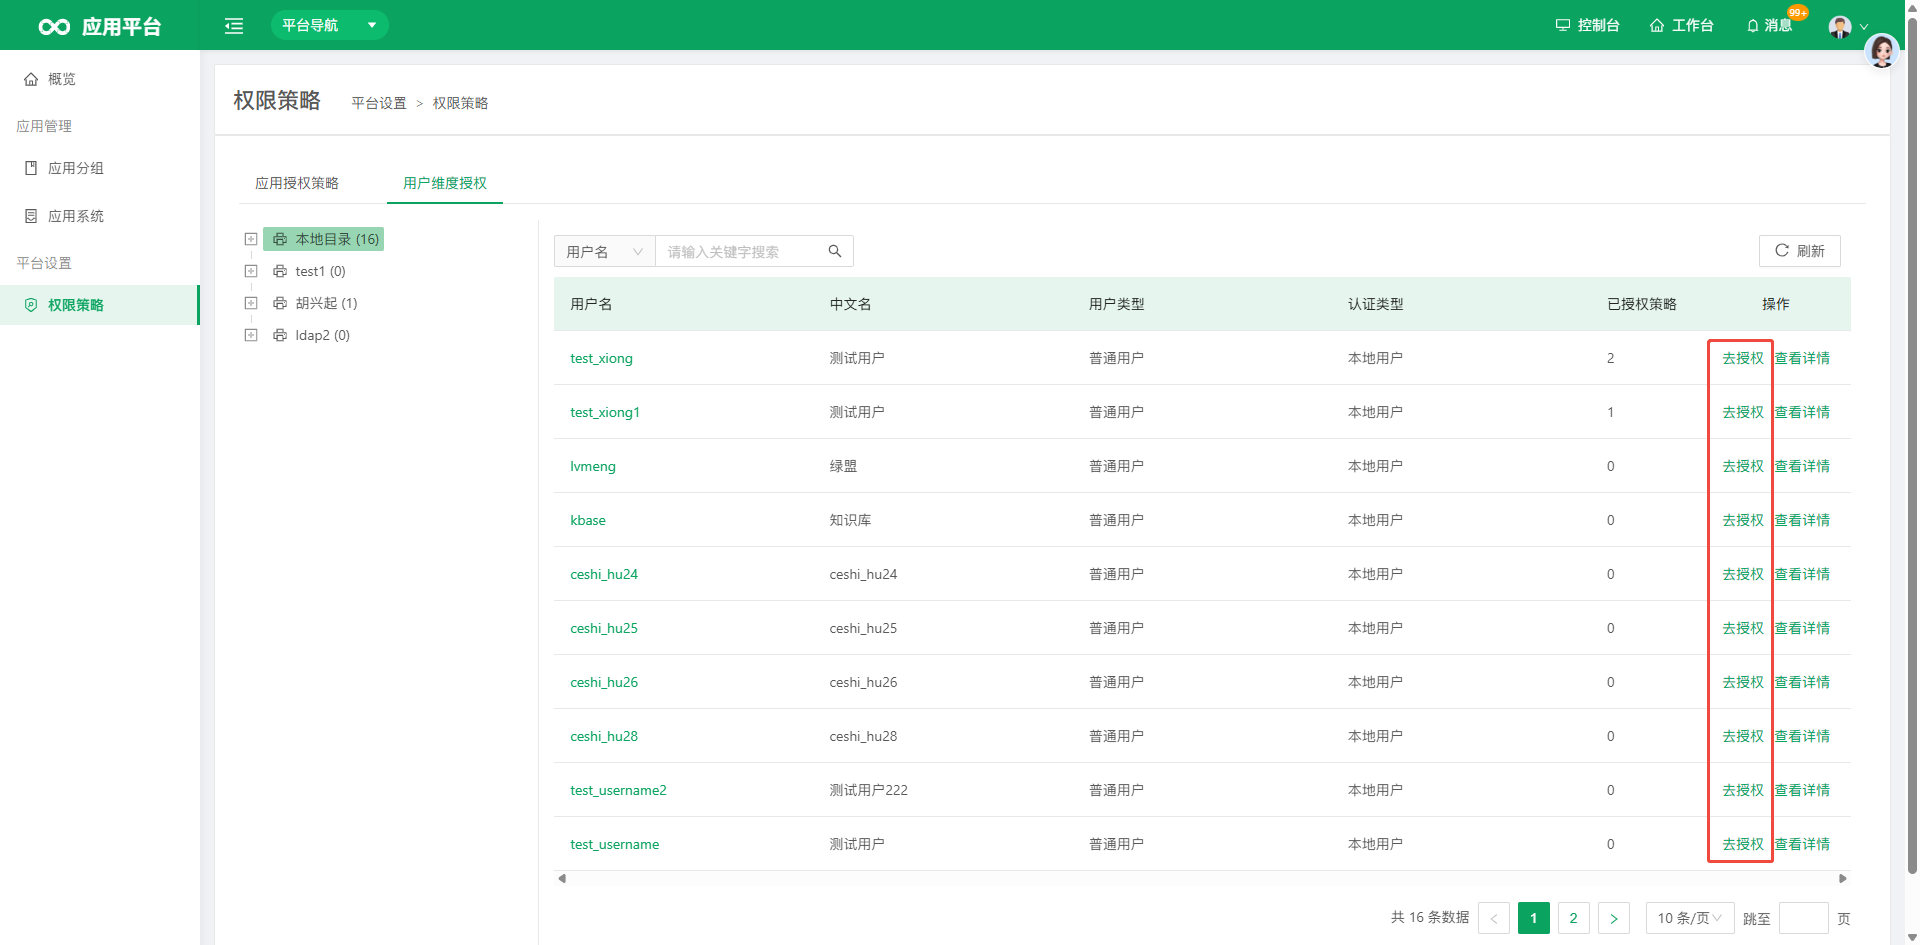Expand the test1 (0) tree node
The image size is (1920, 945).
click(x=251, y=271)
